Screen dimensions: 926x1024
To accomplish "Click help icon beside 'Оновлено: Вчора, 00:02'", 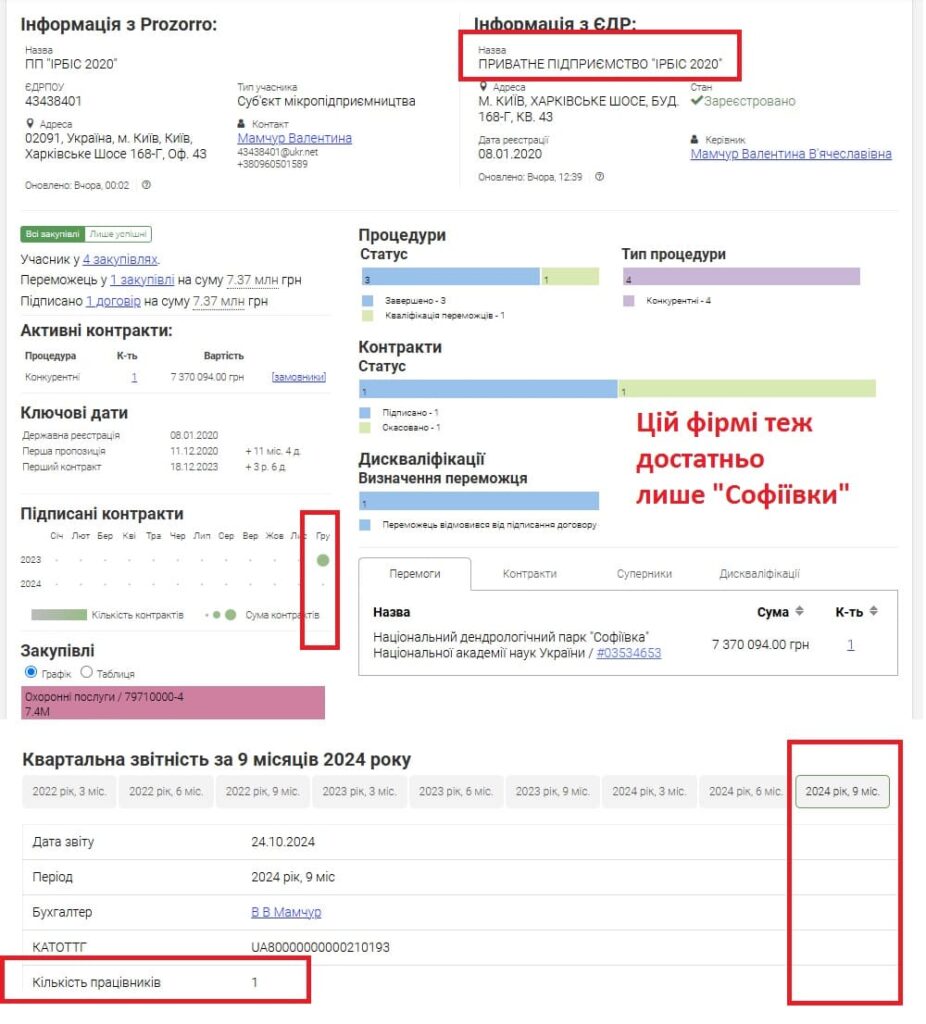I will pyautogui.click(x=146, y=185).
